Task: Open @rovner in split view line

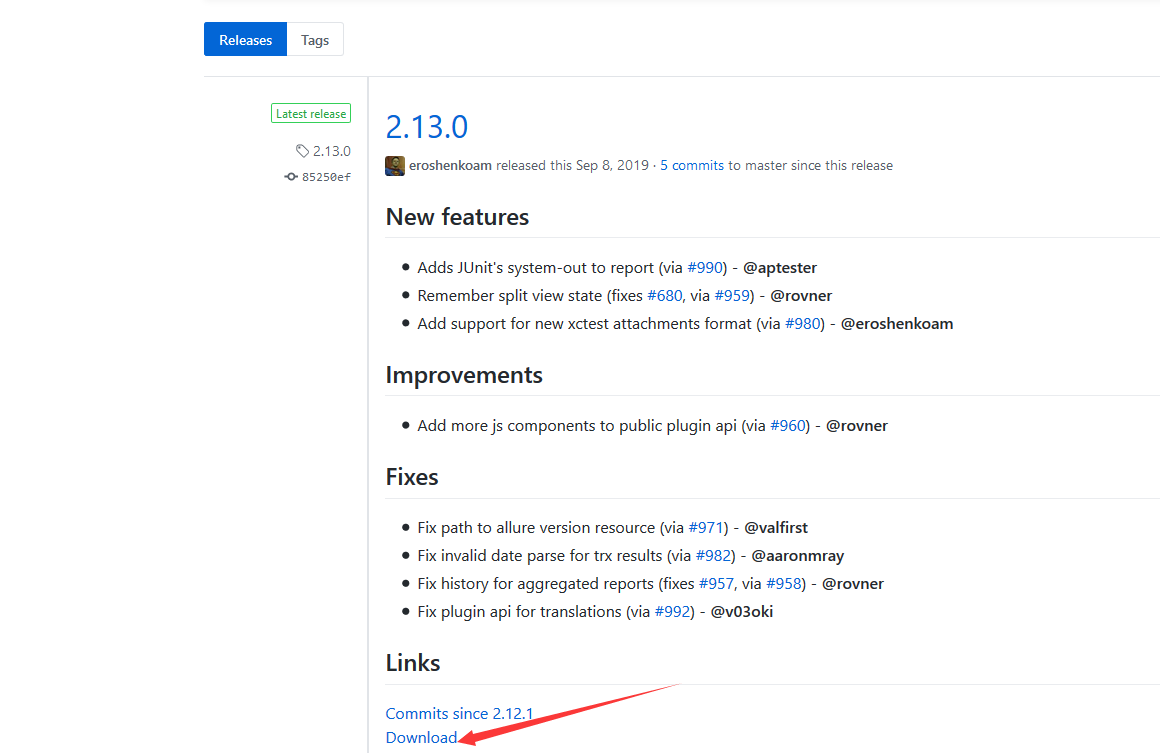Action: click(801, 296)
